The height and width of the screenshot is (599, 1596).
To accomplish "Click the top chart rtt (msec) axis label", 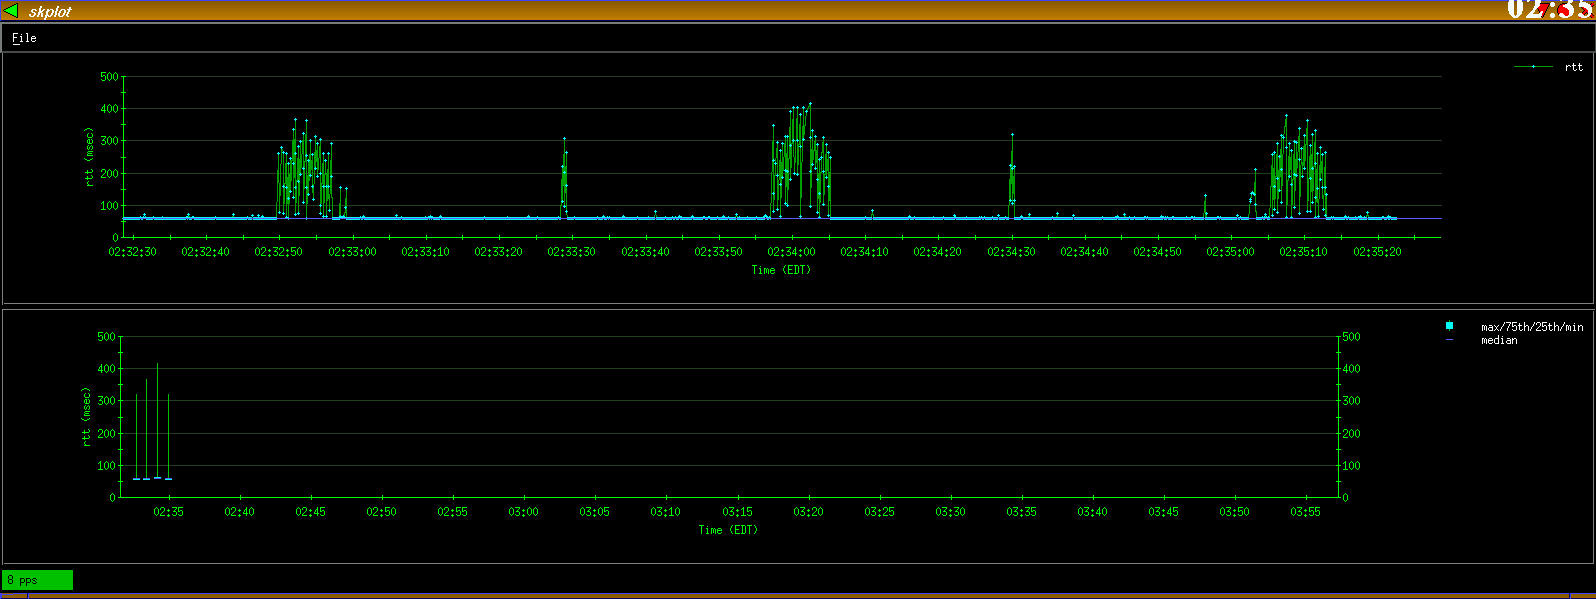I will click(x=89, y=157).
